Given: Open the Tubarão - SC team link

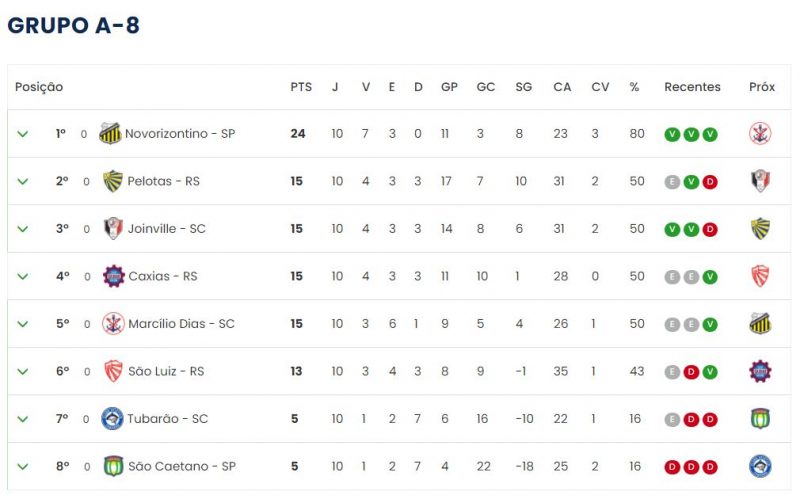Looking at the screenshot, I should coord(167,418).
